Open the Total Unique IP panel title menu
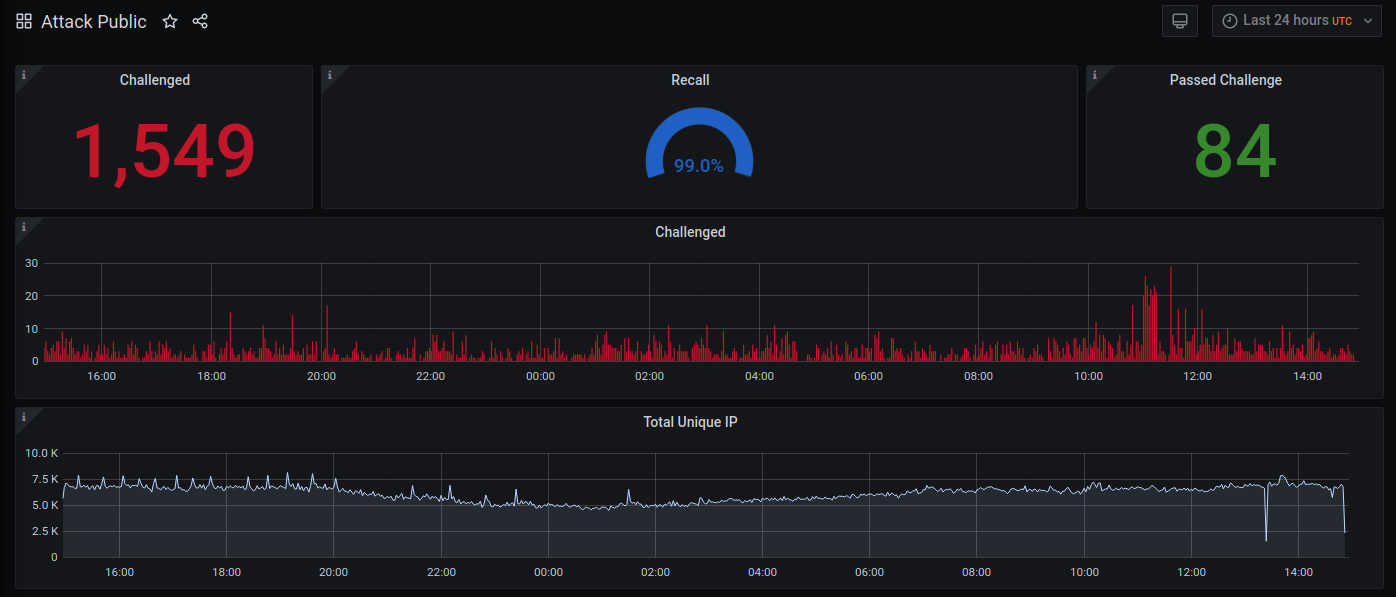Image resolution: width=1396 pixels, height=597 pixels. [690, 422]
